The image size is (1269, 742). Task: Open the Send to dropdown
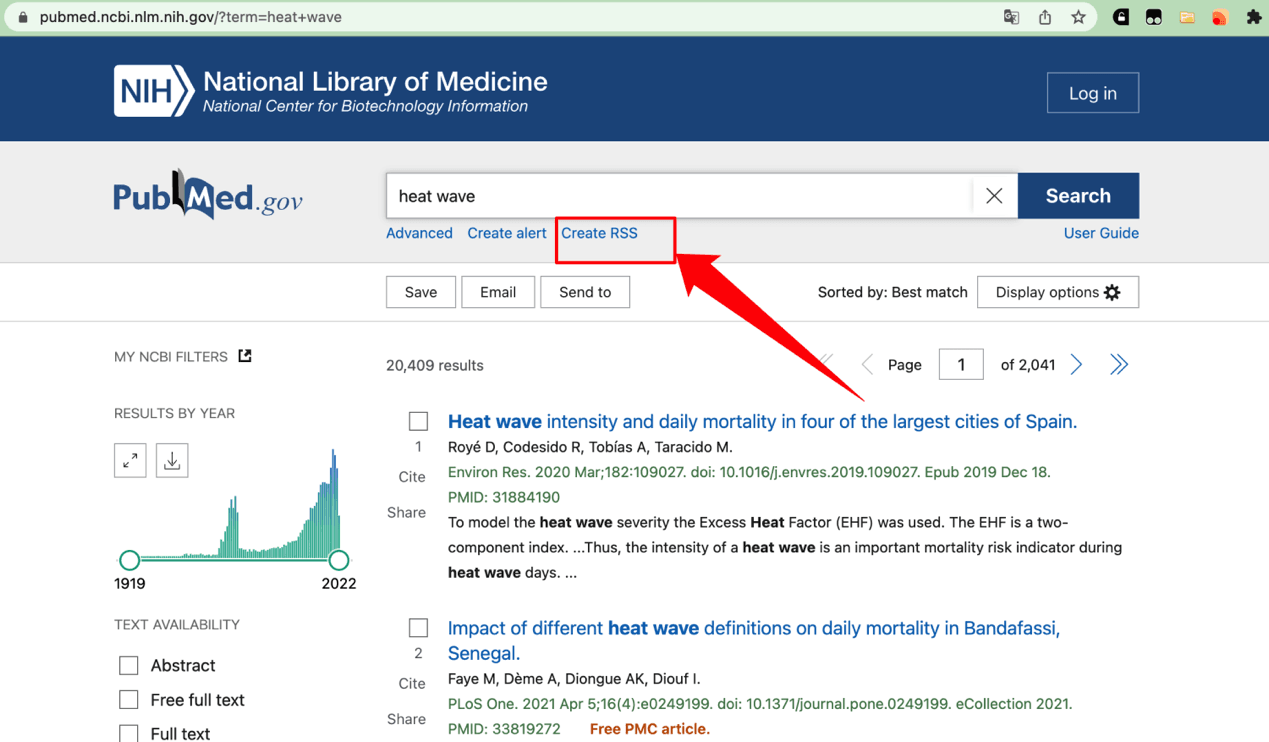pyautogui.click(x=585, y=292)
